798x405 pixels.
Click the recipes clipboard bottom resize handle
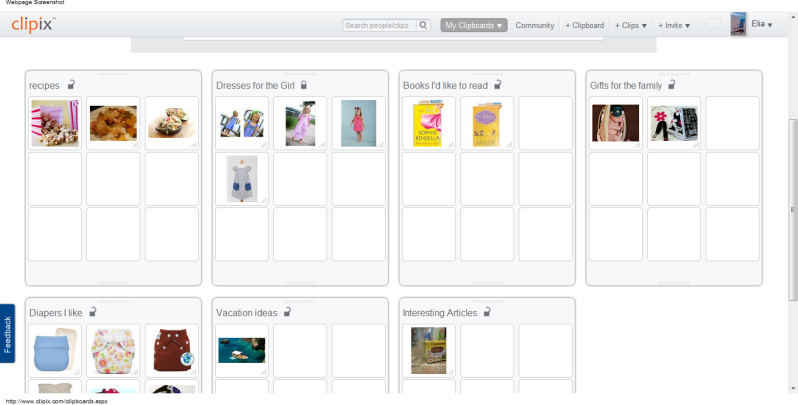tap(113, 283)
